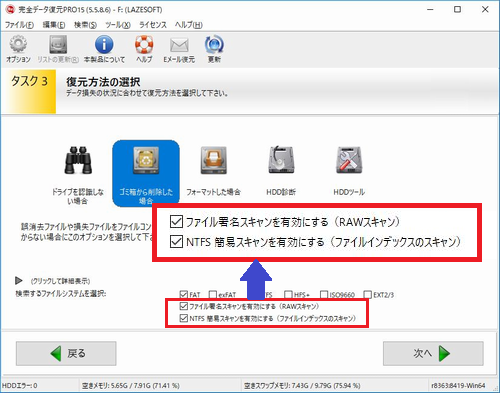This screenshot has height=393, width=500.
Task: Launch Eメール復元 envelope icon
Action: point(179,45)
